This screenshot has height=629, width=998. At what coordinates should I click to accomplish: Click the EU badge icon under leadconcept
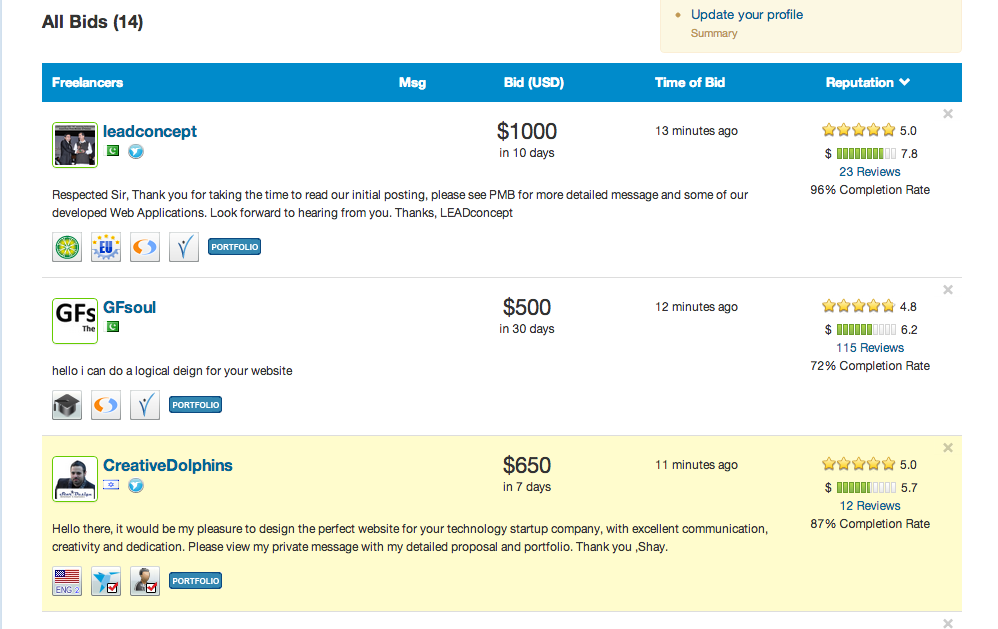point(106,247)
